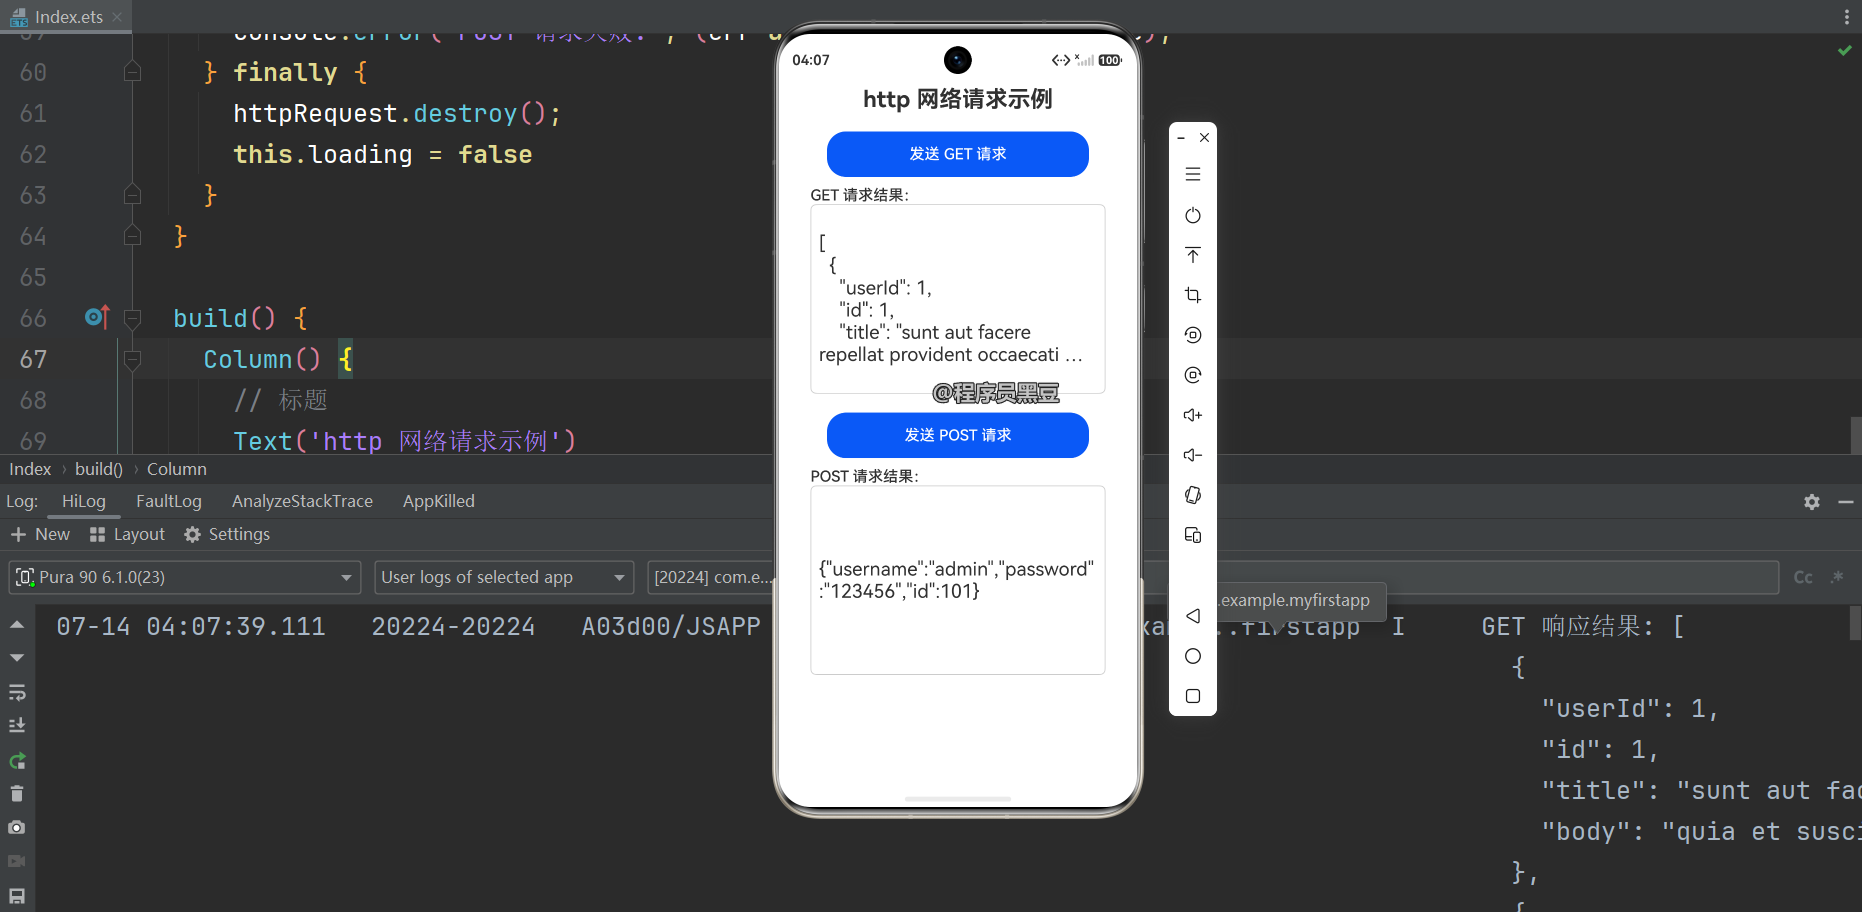The image size is (1862, 912).
Task: Open the log panel gear settings
Action: [x=1812, y=502]
